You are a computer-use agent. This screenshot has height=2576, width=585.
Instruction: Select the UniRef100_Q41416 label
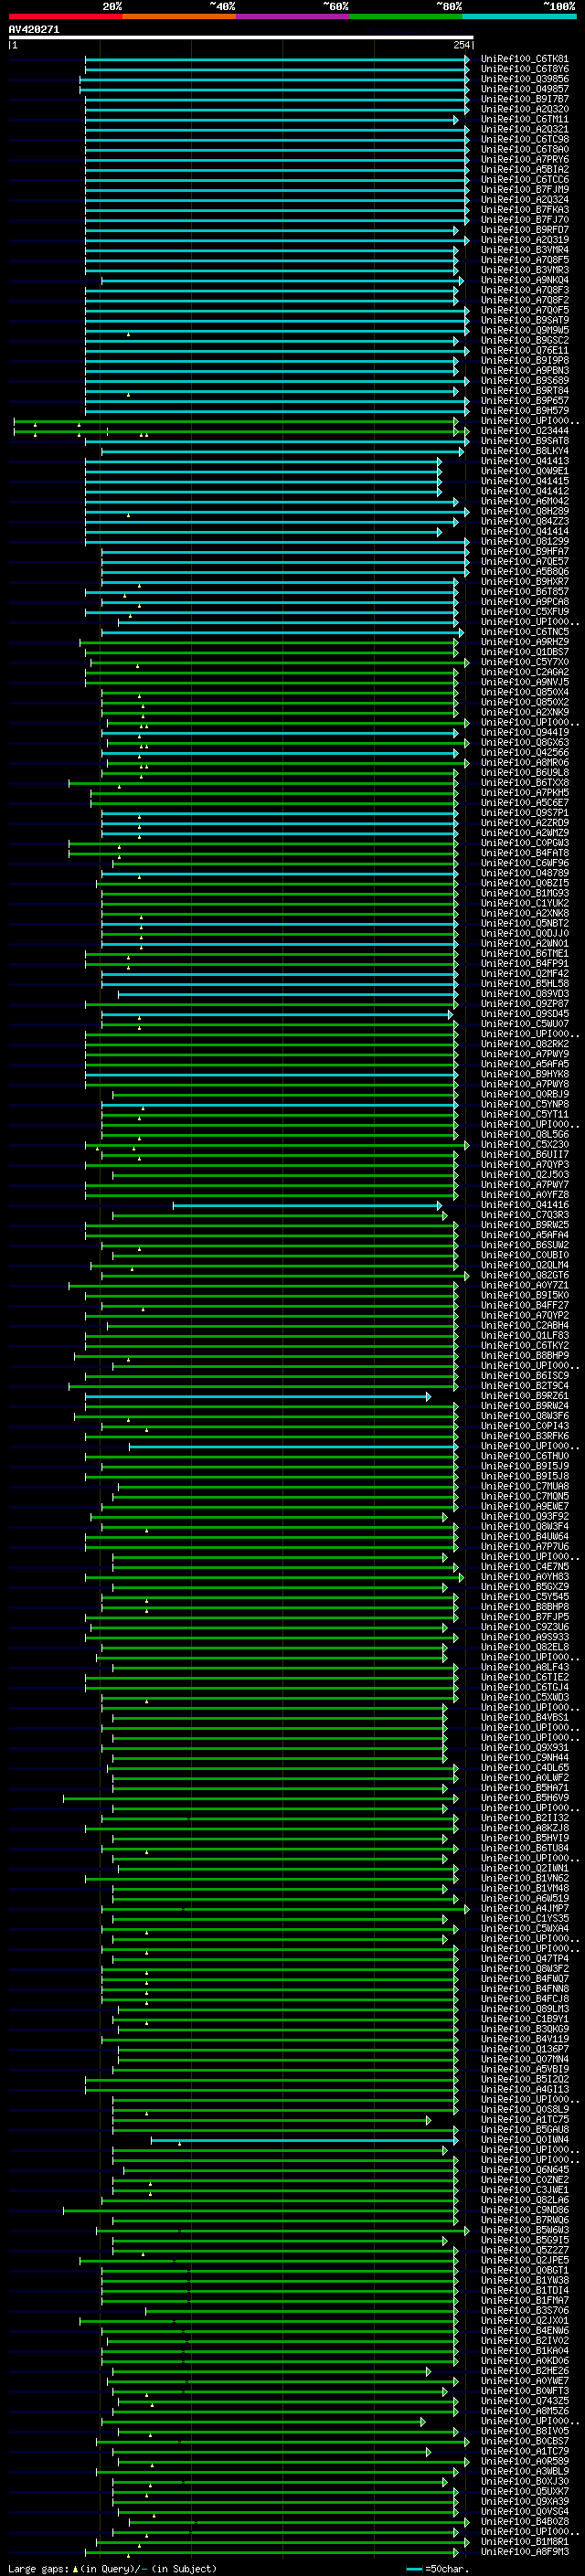524,1205
